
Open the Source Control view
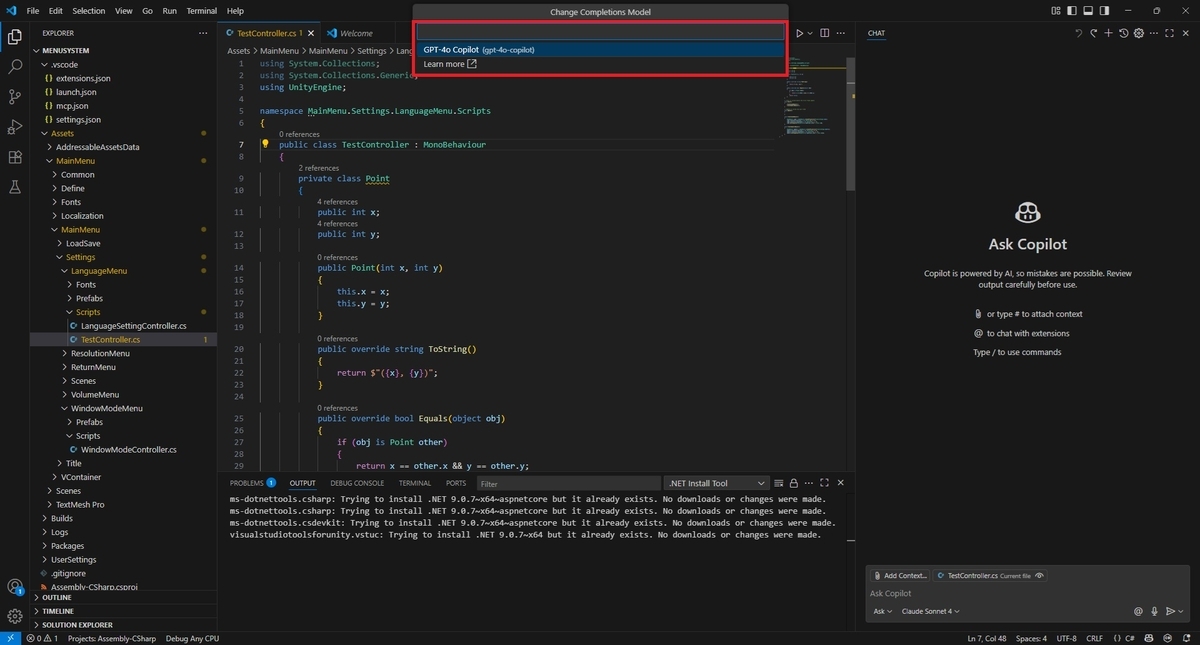[x=15, y=97]
